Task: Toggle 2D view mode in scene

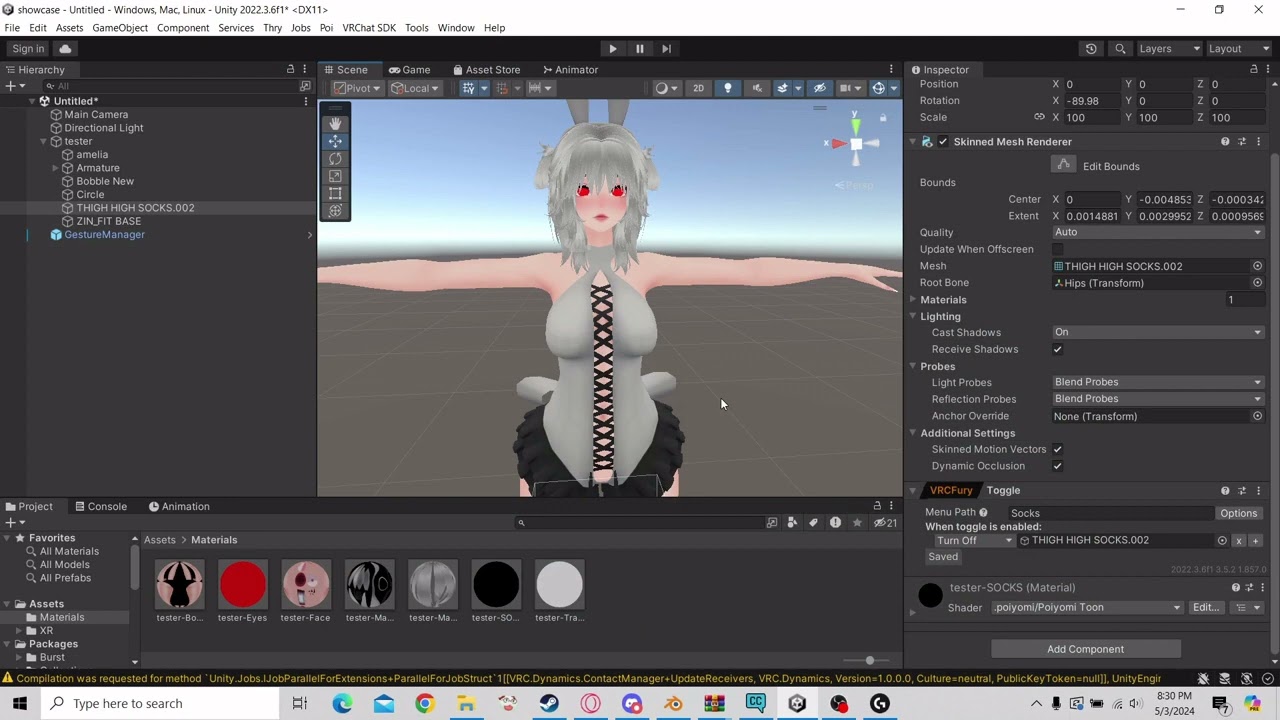Action: [698, 88]
